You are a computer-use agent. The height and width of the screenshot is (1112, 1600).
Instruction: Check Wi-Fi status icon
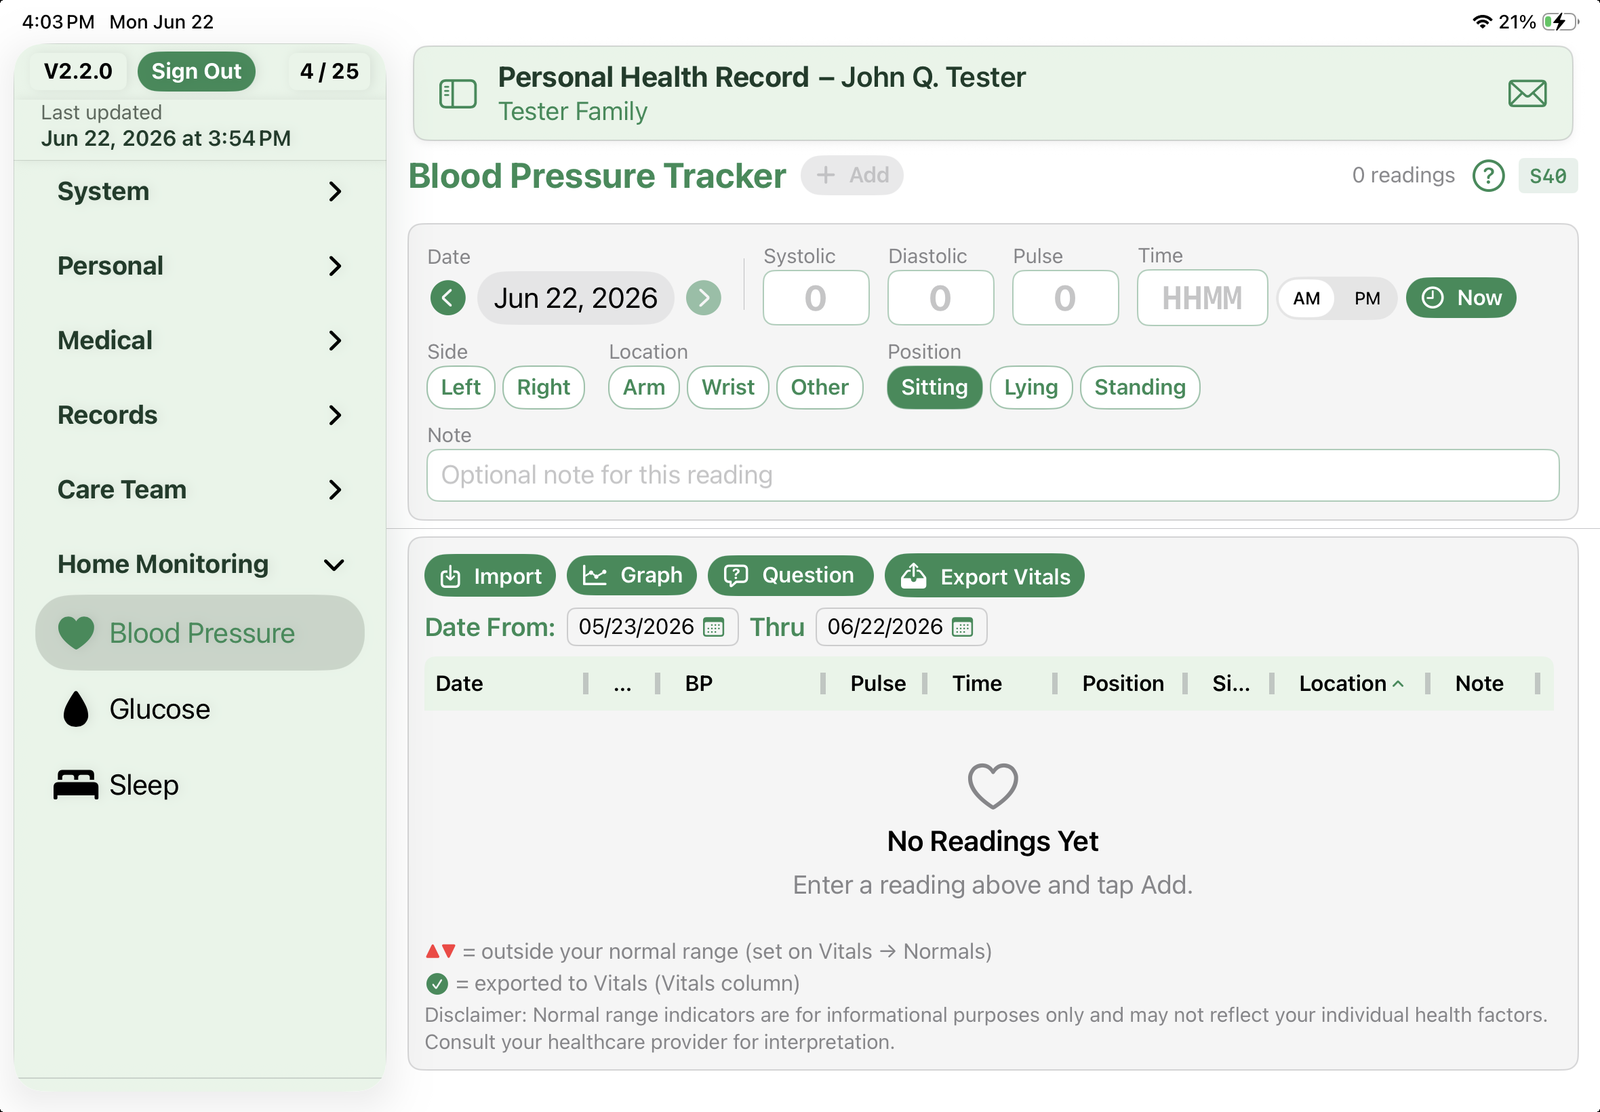point(1483,22)
